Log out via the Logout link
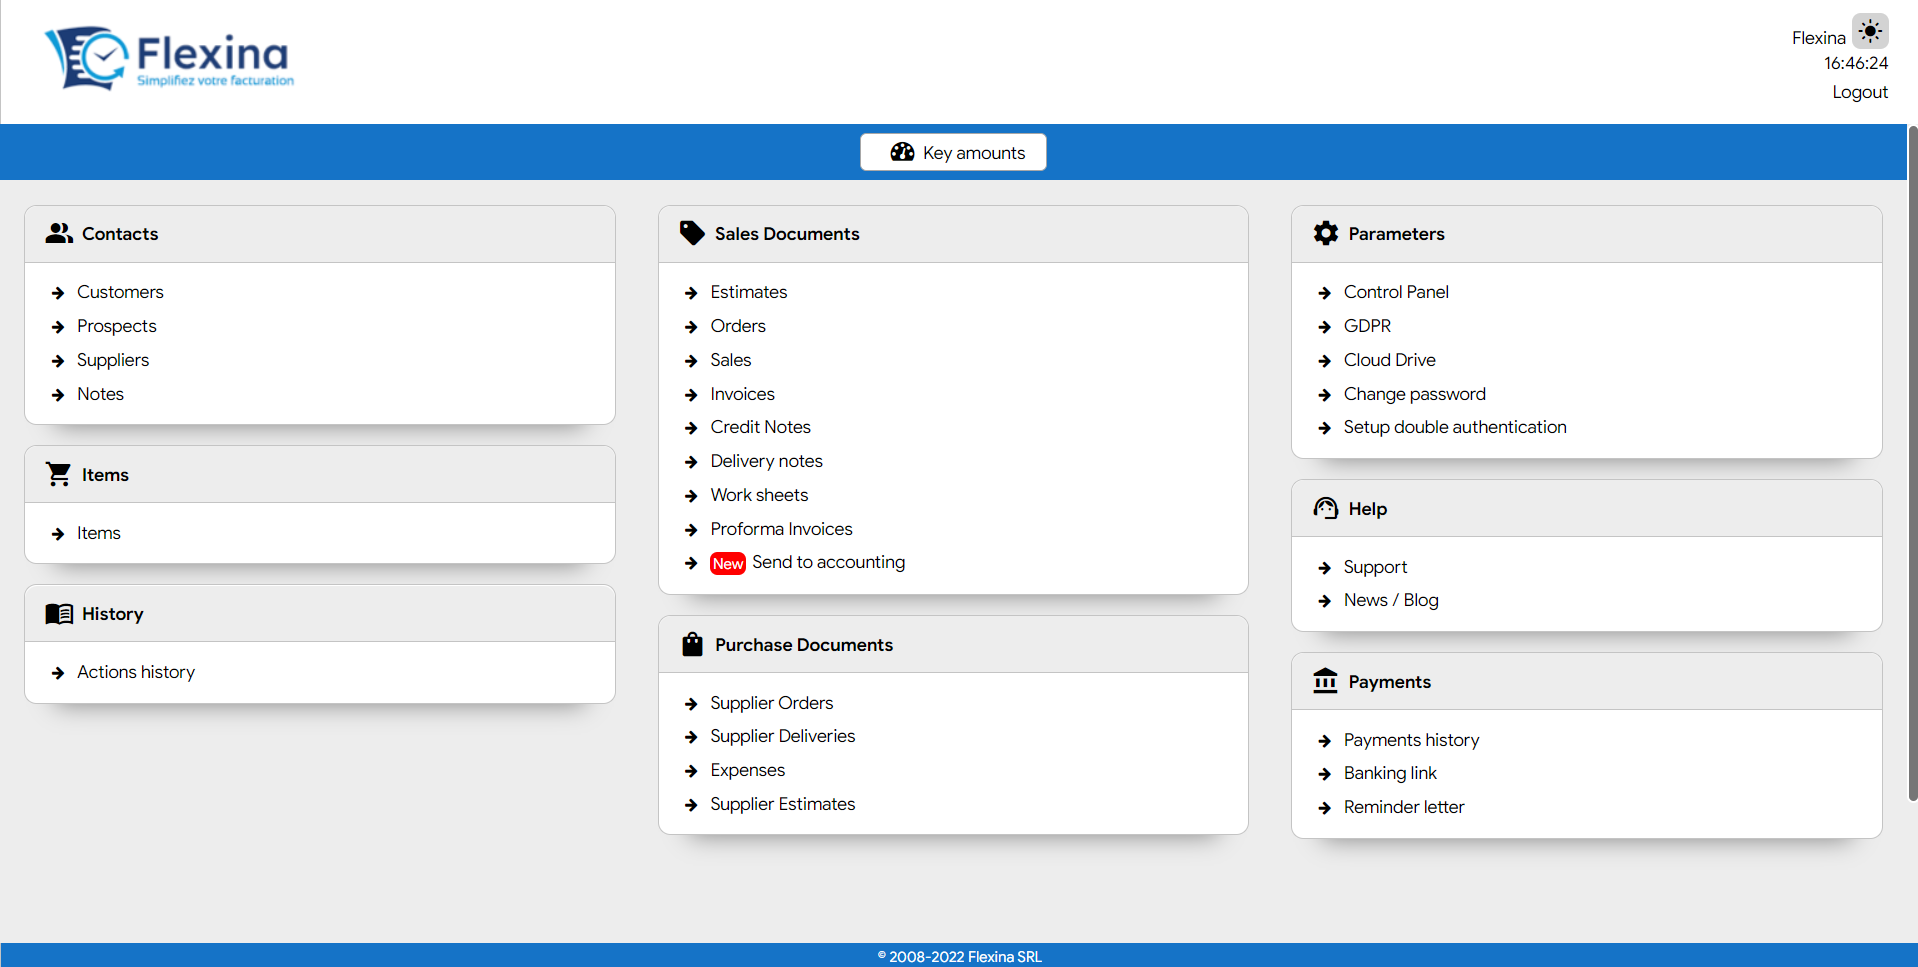 coord(1859,92)
